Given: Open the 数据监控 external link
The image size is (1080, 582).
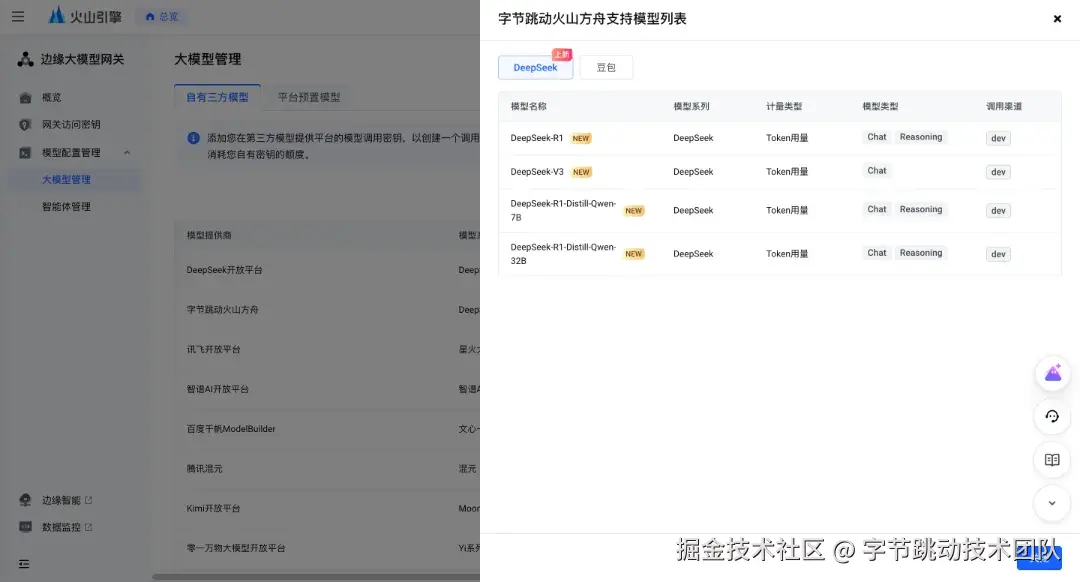Looking at the screenshot, I should pos(67,527).
